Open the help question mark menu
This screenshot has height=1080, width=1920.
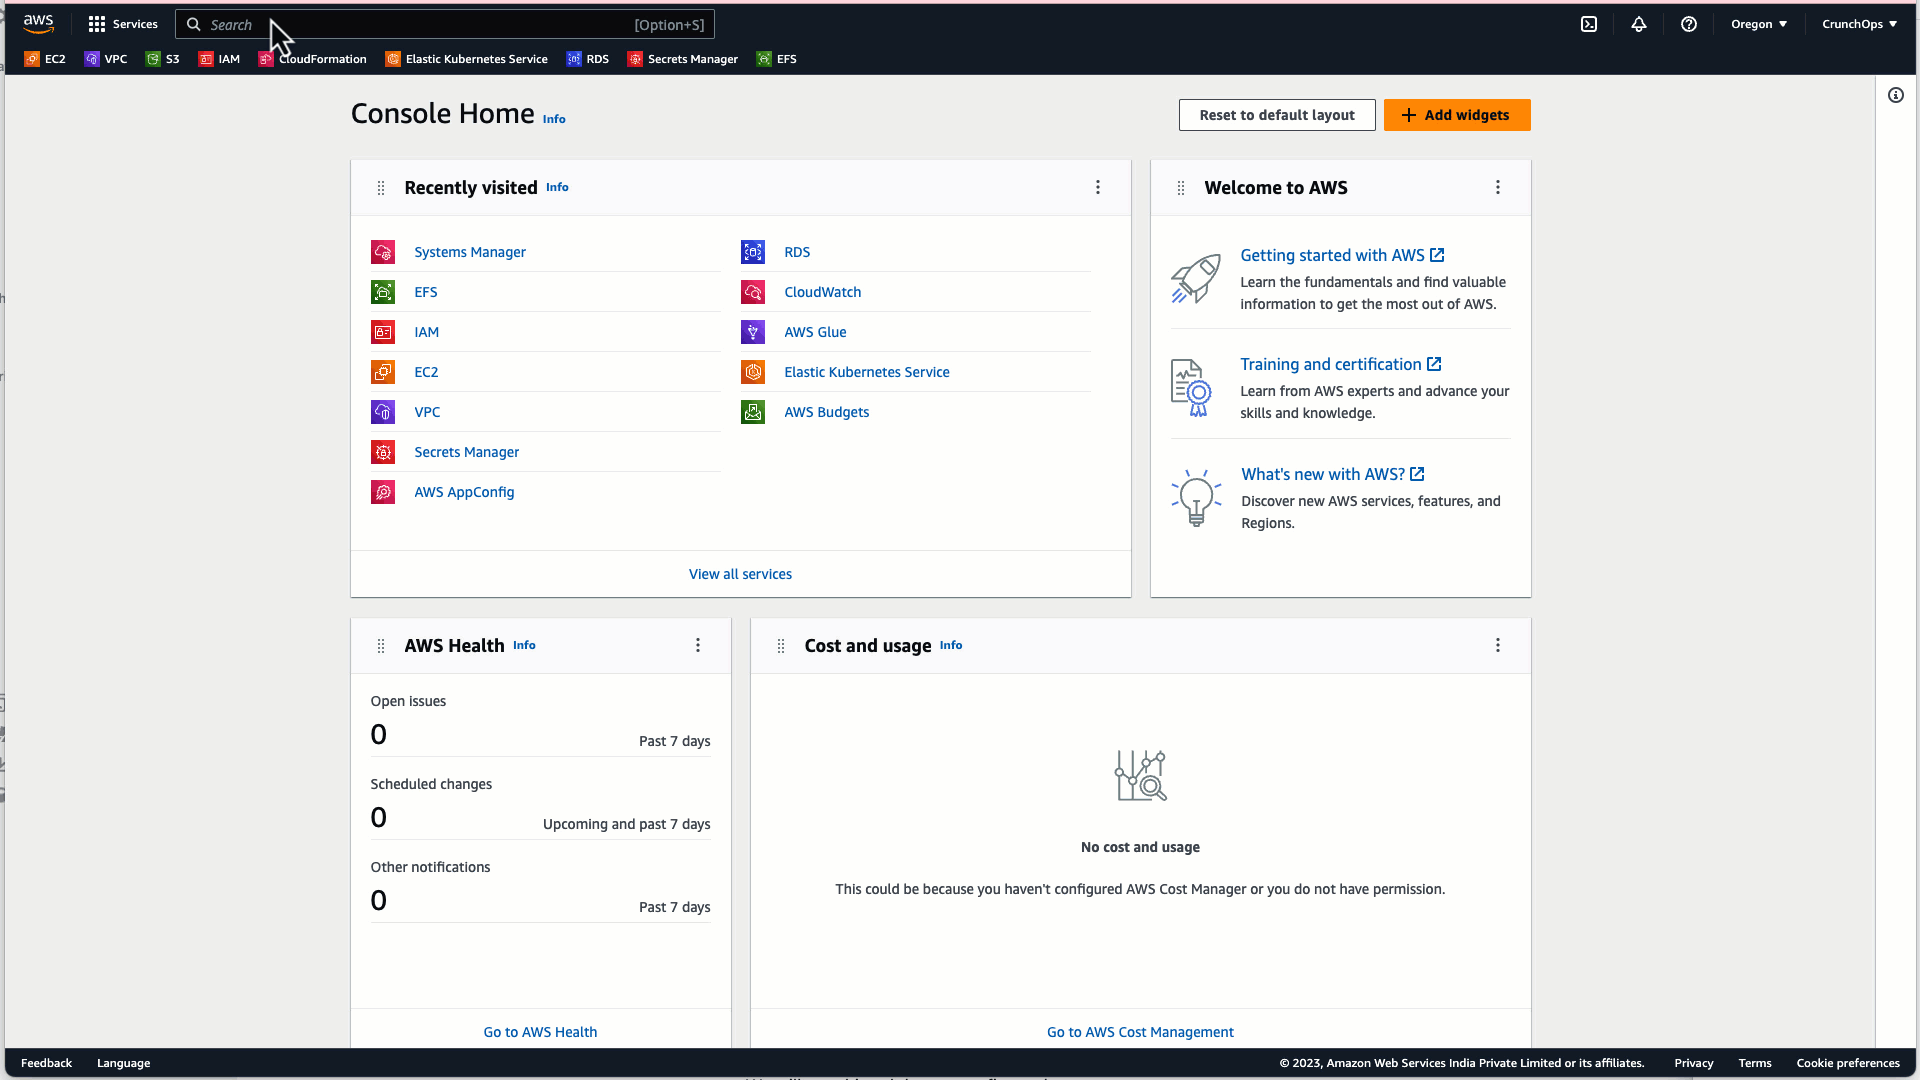[1689, 24]
